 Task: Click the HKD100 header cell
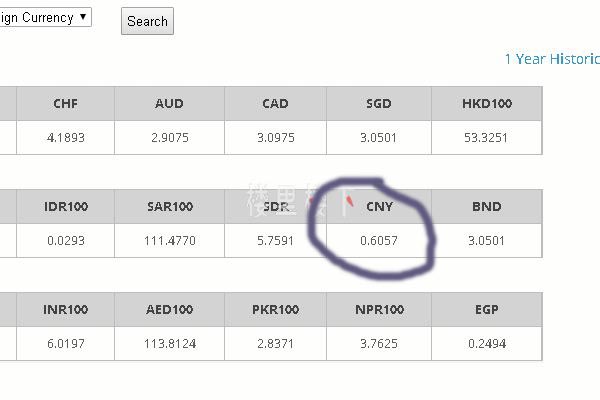click(x=487, y=103)
